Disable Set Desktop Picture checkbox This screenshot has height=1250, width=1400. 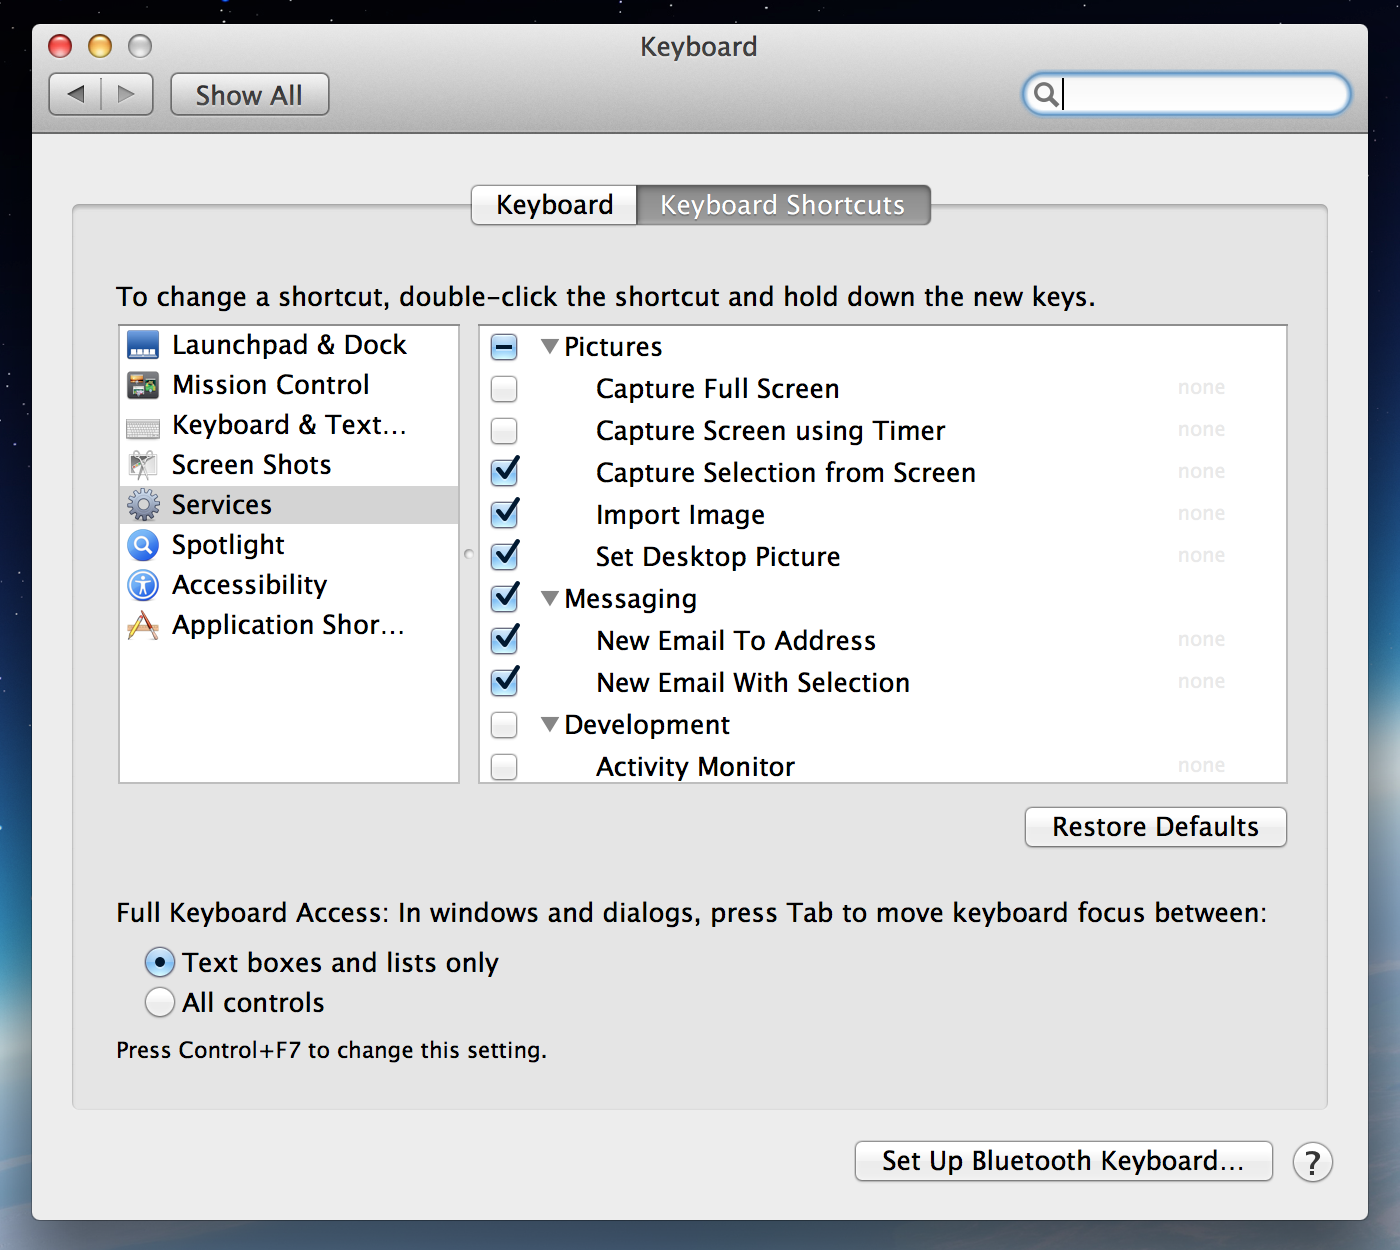(x=505, y=555)
